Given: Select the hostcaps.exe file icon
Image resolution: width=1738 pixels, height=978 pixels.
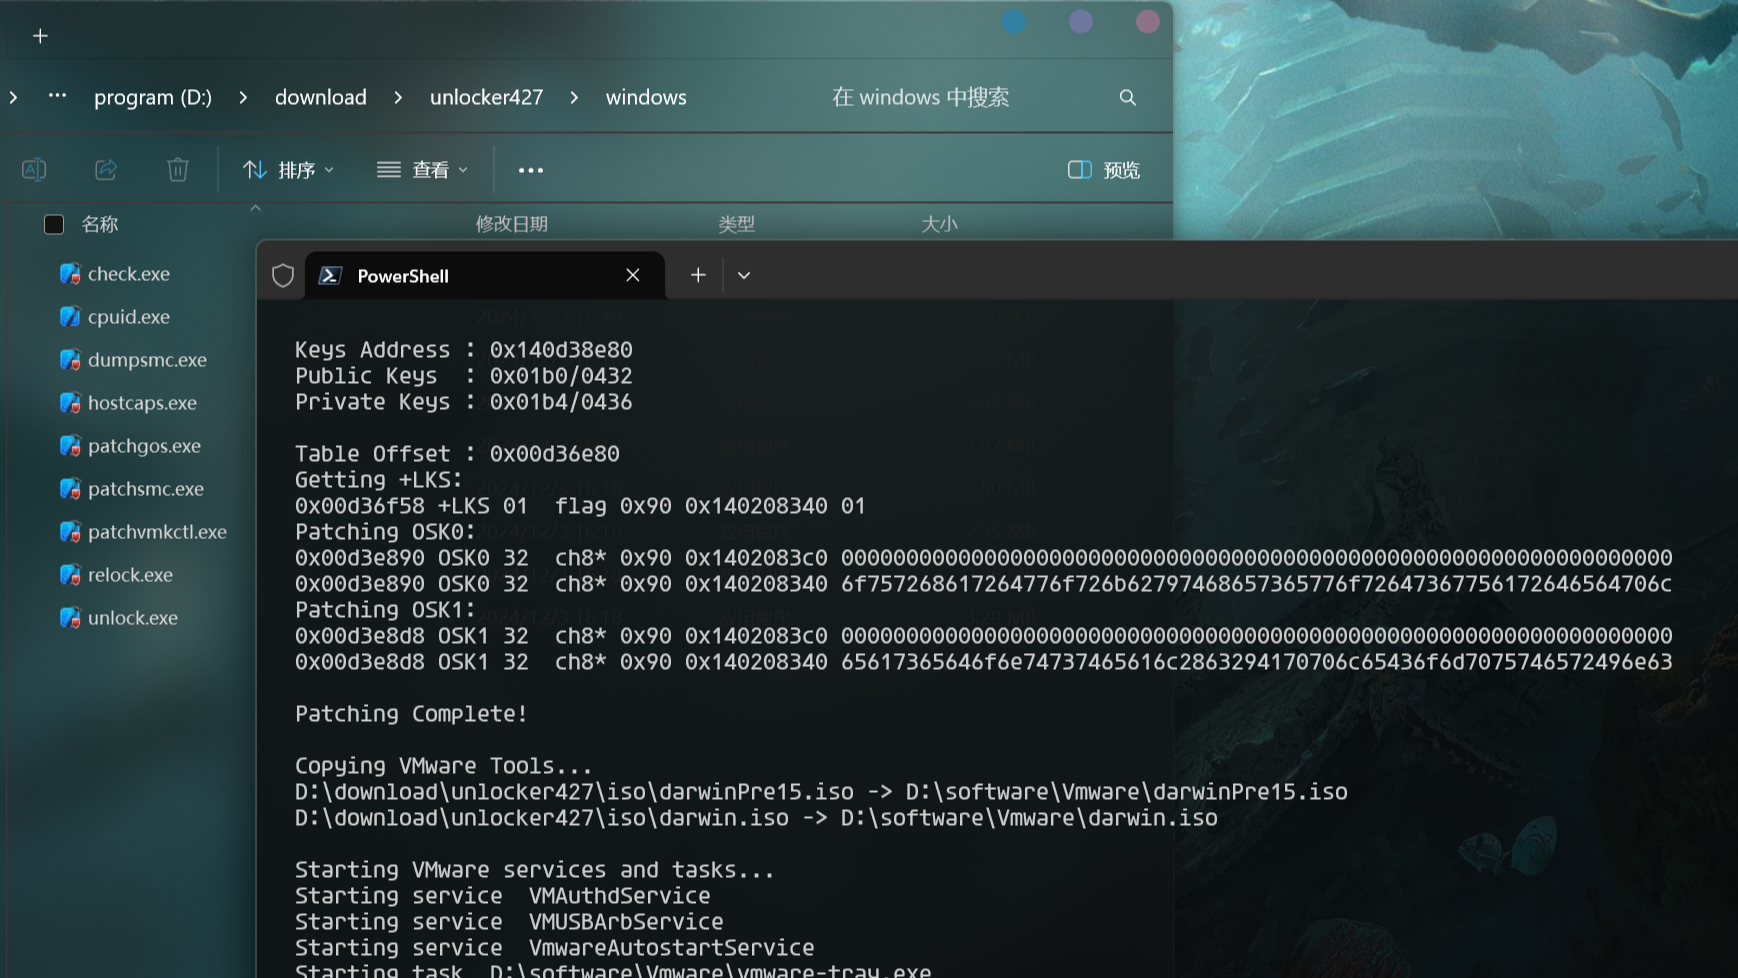Looking at the screenshot, I should (x=70, y=403).
